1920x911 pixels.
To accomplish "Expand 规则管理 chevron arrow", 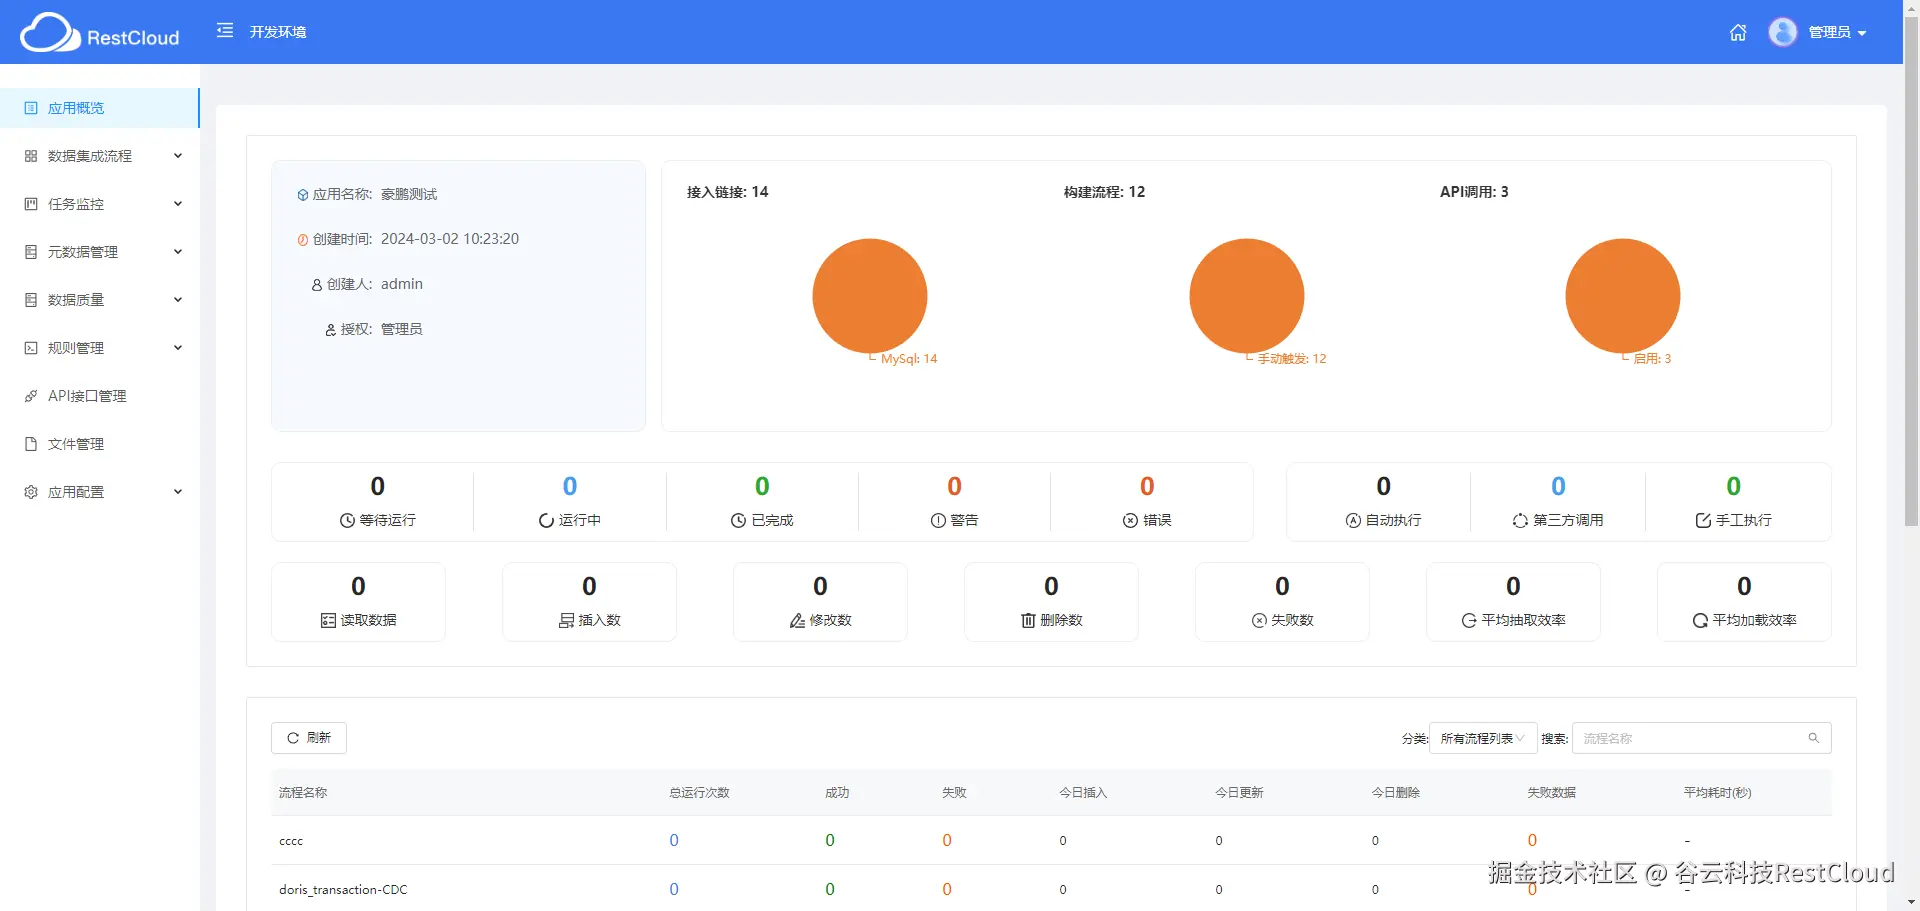I will point(178,348).
